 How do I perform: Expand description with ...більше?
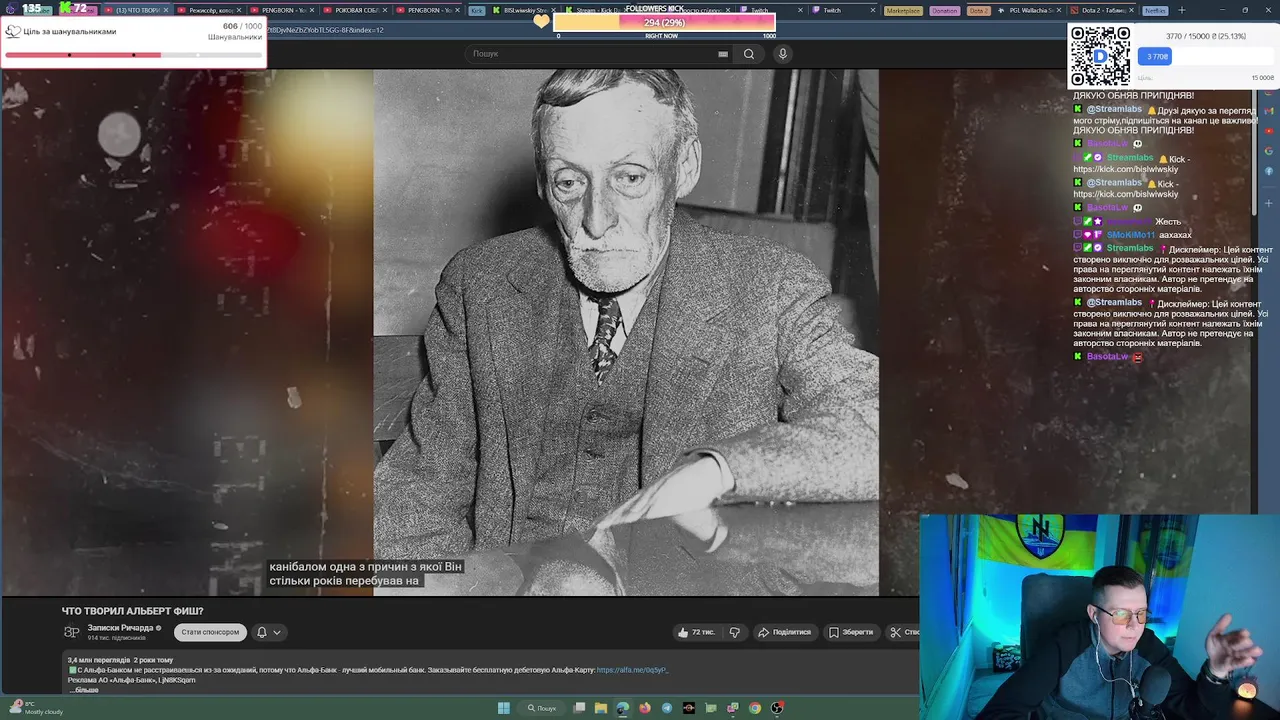point(85,690)
